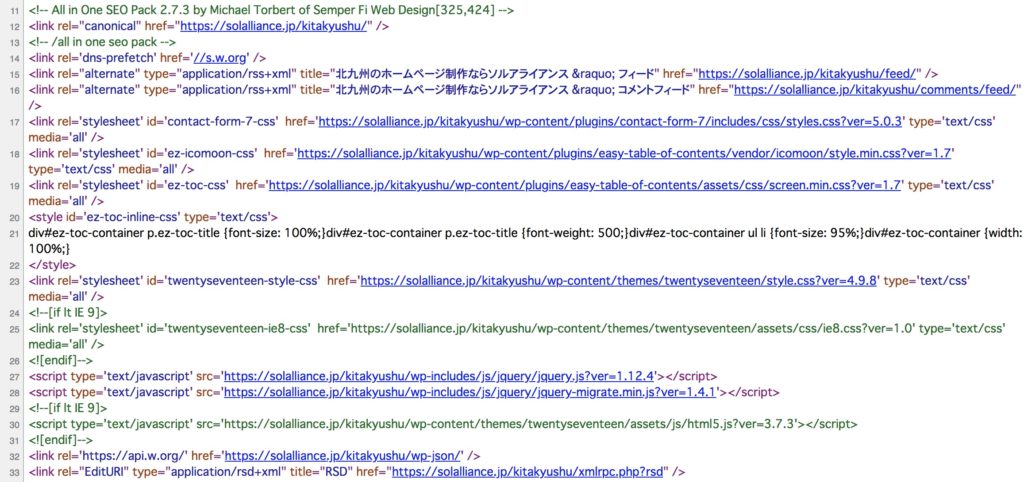Open the icomoon style.min.css link
This screenshot has height=482, width=1024.
pyautogui.click(x=625, y=153)
